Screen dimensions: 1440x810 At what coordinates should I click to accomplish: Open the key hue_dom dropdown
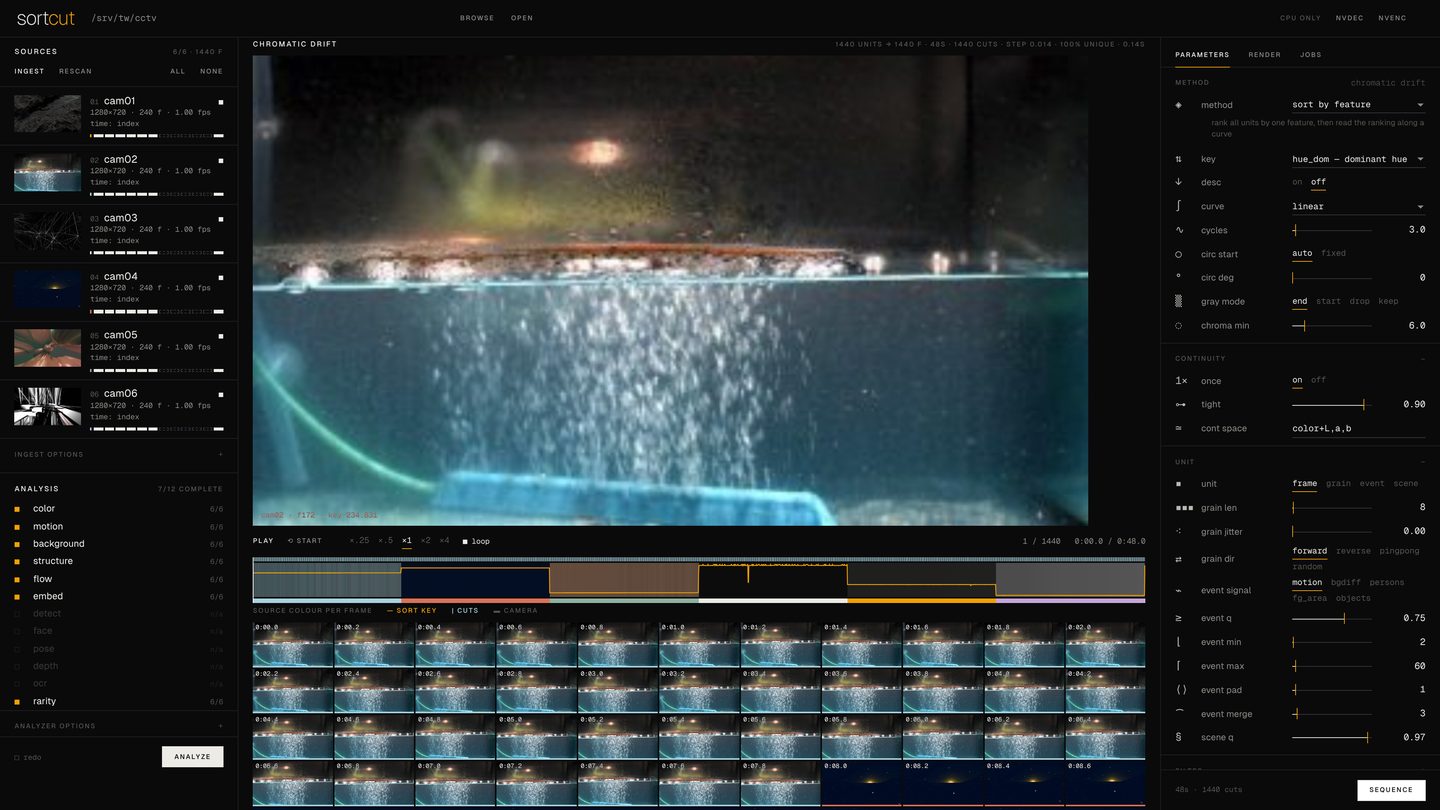tap(1358, 159)
